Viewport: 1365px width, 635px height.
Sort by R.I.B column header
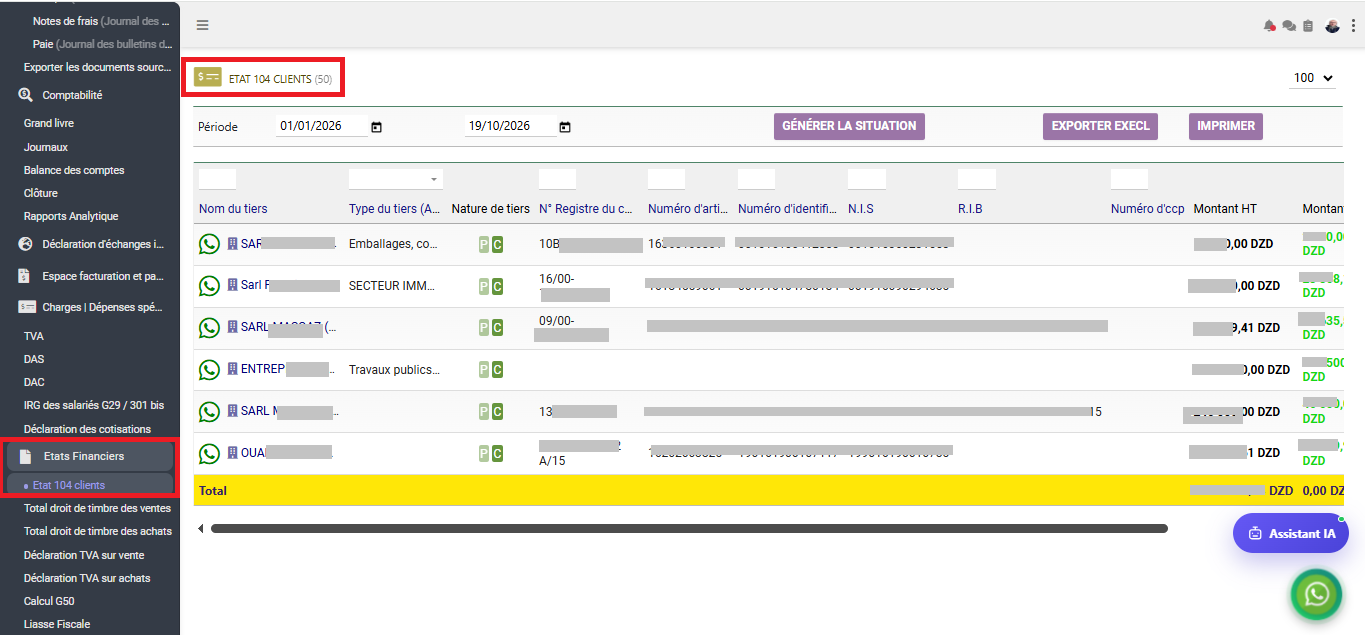(x=970, y=209)
